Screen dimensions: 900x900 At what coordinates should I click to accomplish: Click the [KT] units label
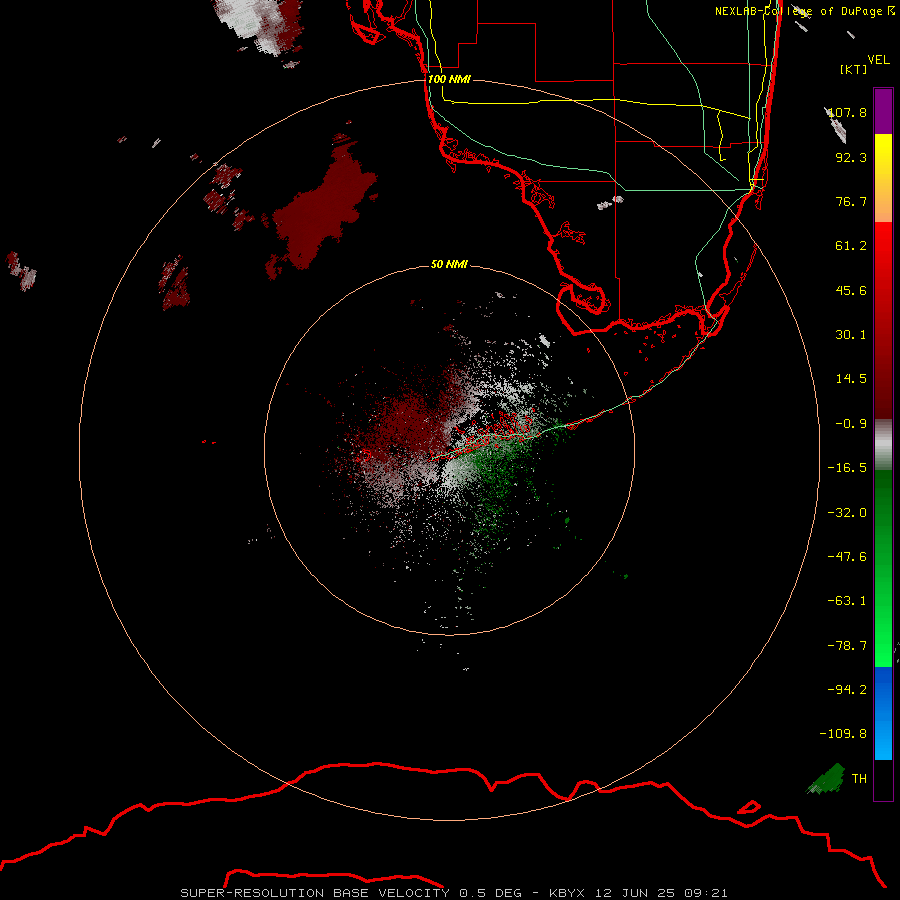854,69
